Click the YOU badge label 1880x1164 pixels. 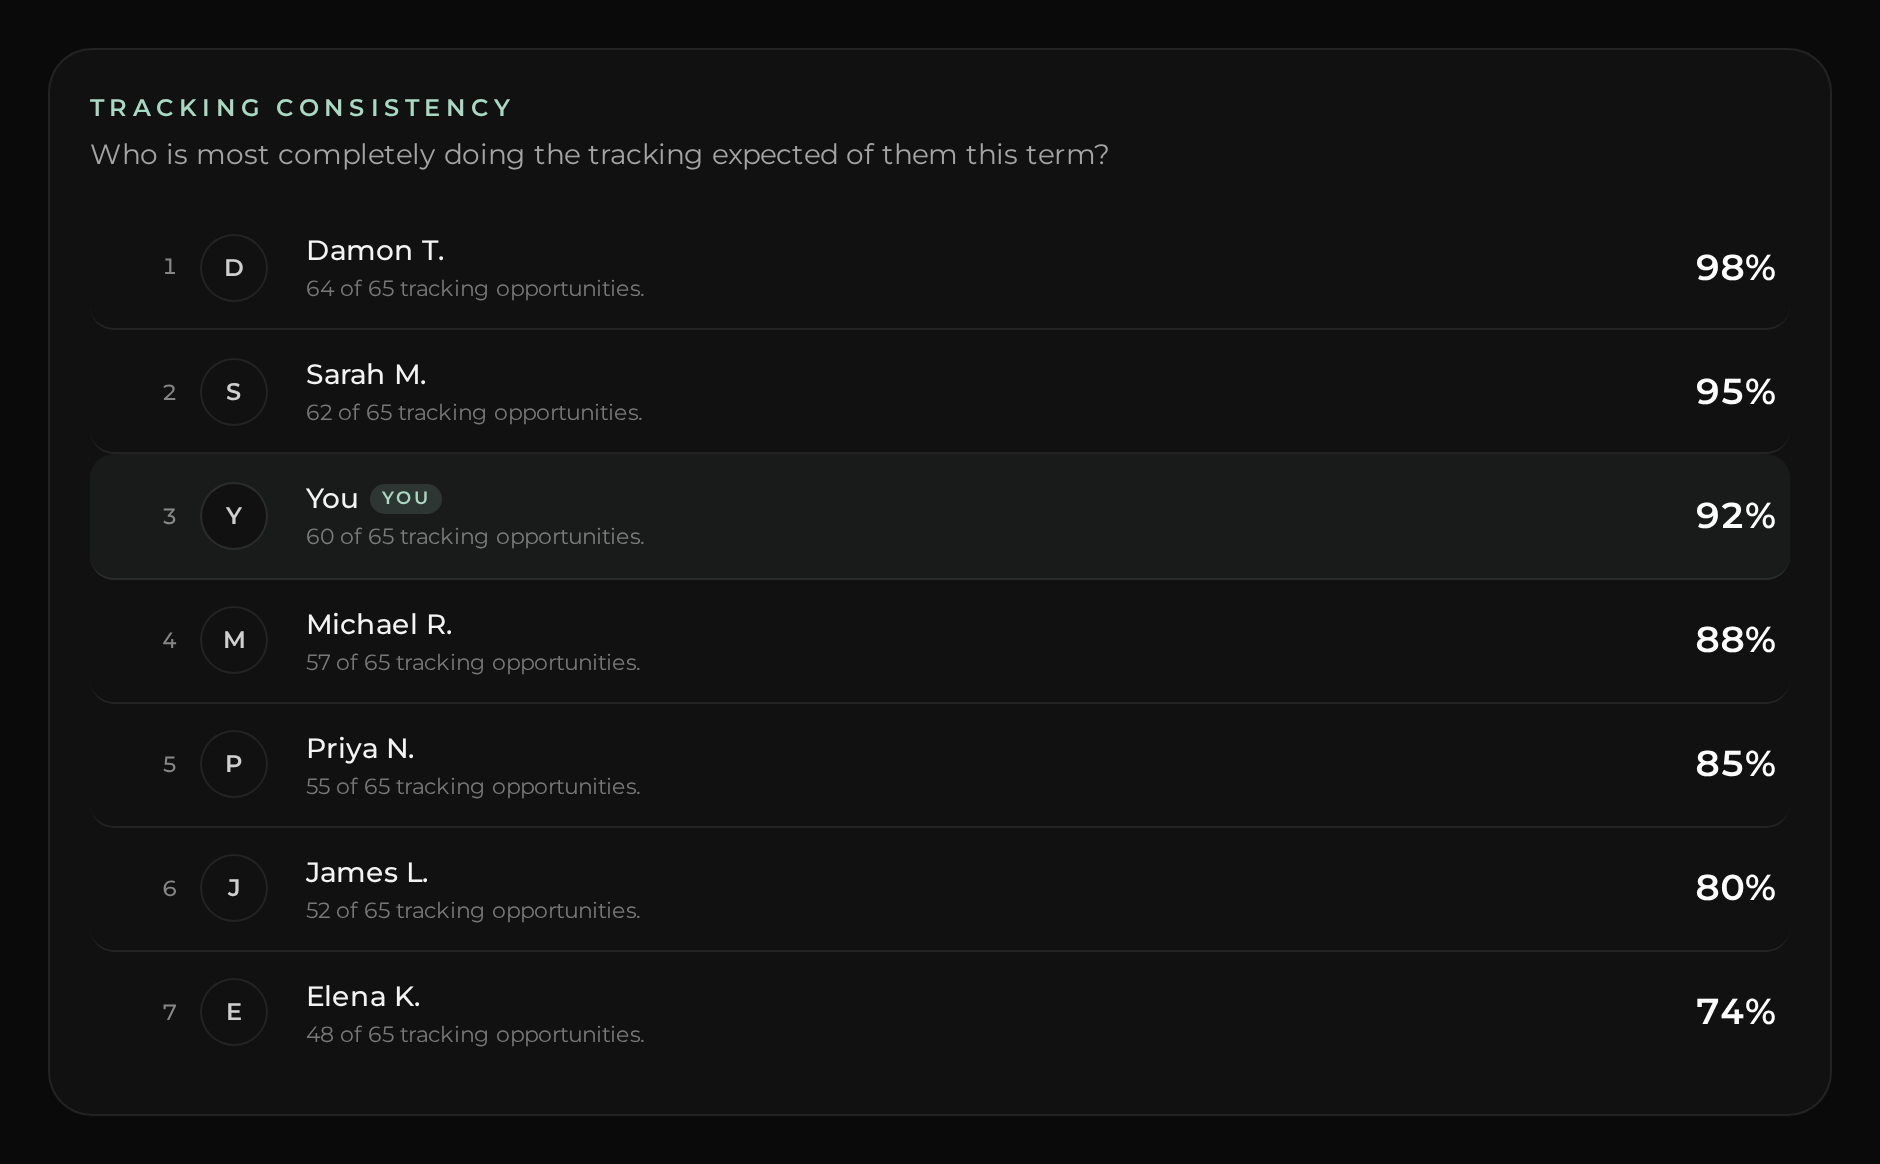coord(406,498)
